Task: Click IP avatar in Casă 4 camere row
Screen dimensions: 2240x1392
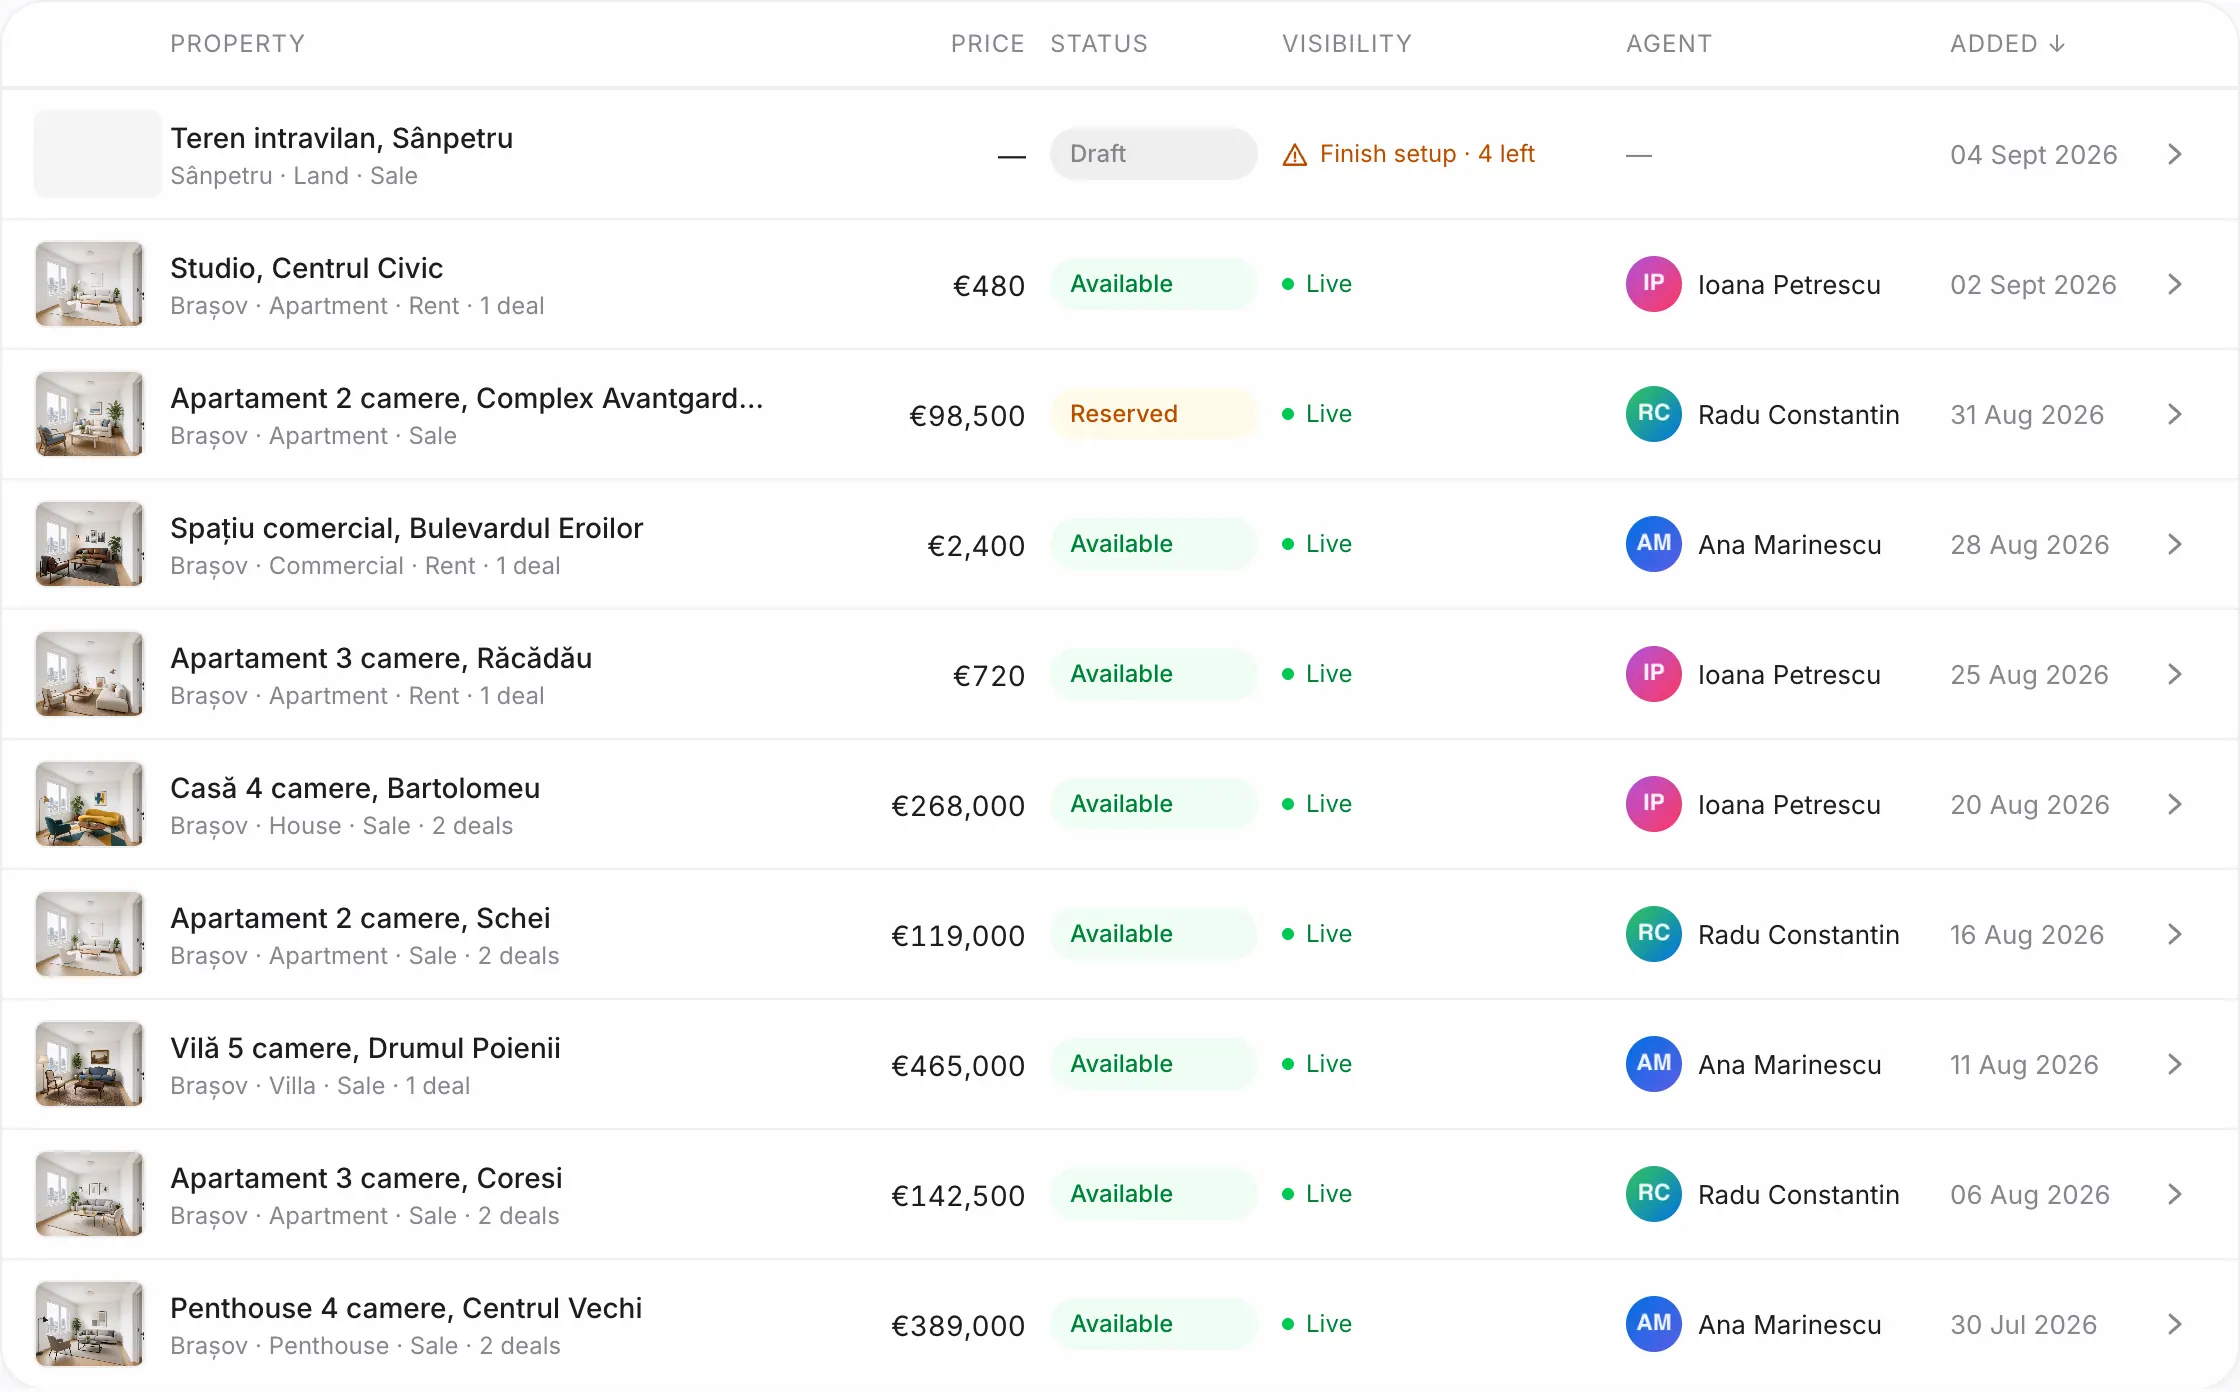Action: pos(1654,804)
